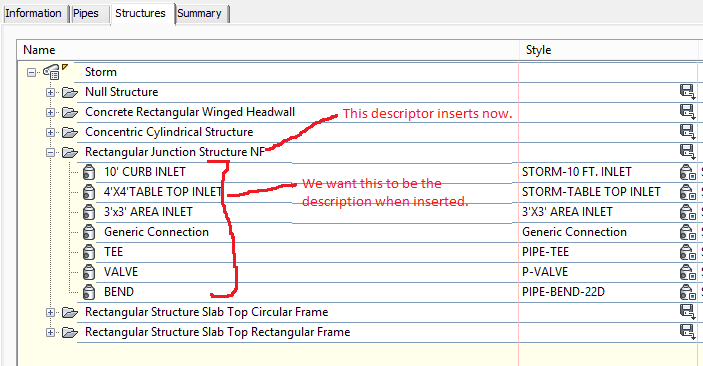Image resolution: width=703 pixels, height=366 pixels.
Task: Click style picker icon for Generic Connection style
Action: point(687,232)
